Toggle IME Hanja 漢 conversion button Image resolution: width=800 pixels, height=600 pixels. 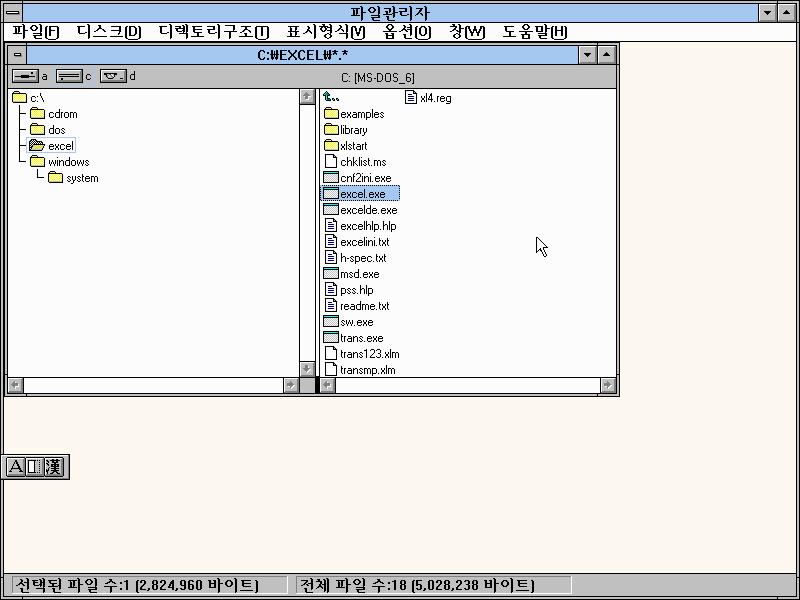coord(53,466)
